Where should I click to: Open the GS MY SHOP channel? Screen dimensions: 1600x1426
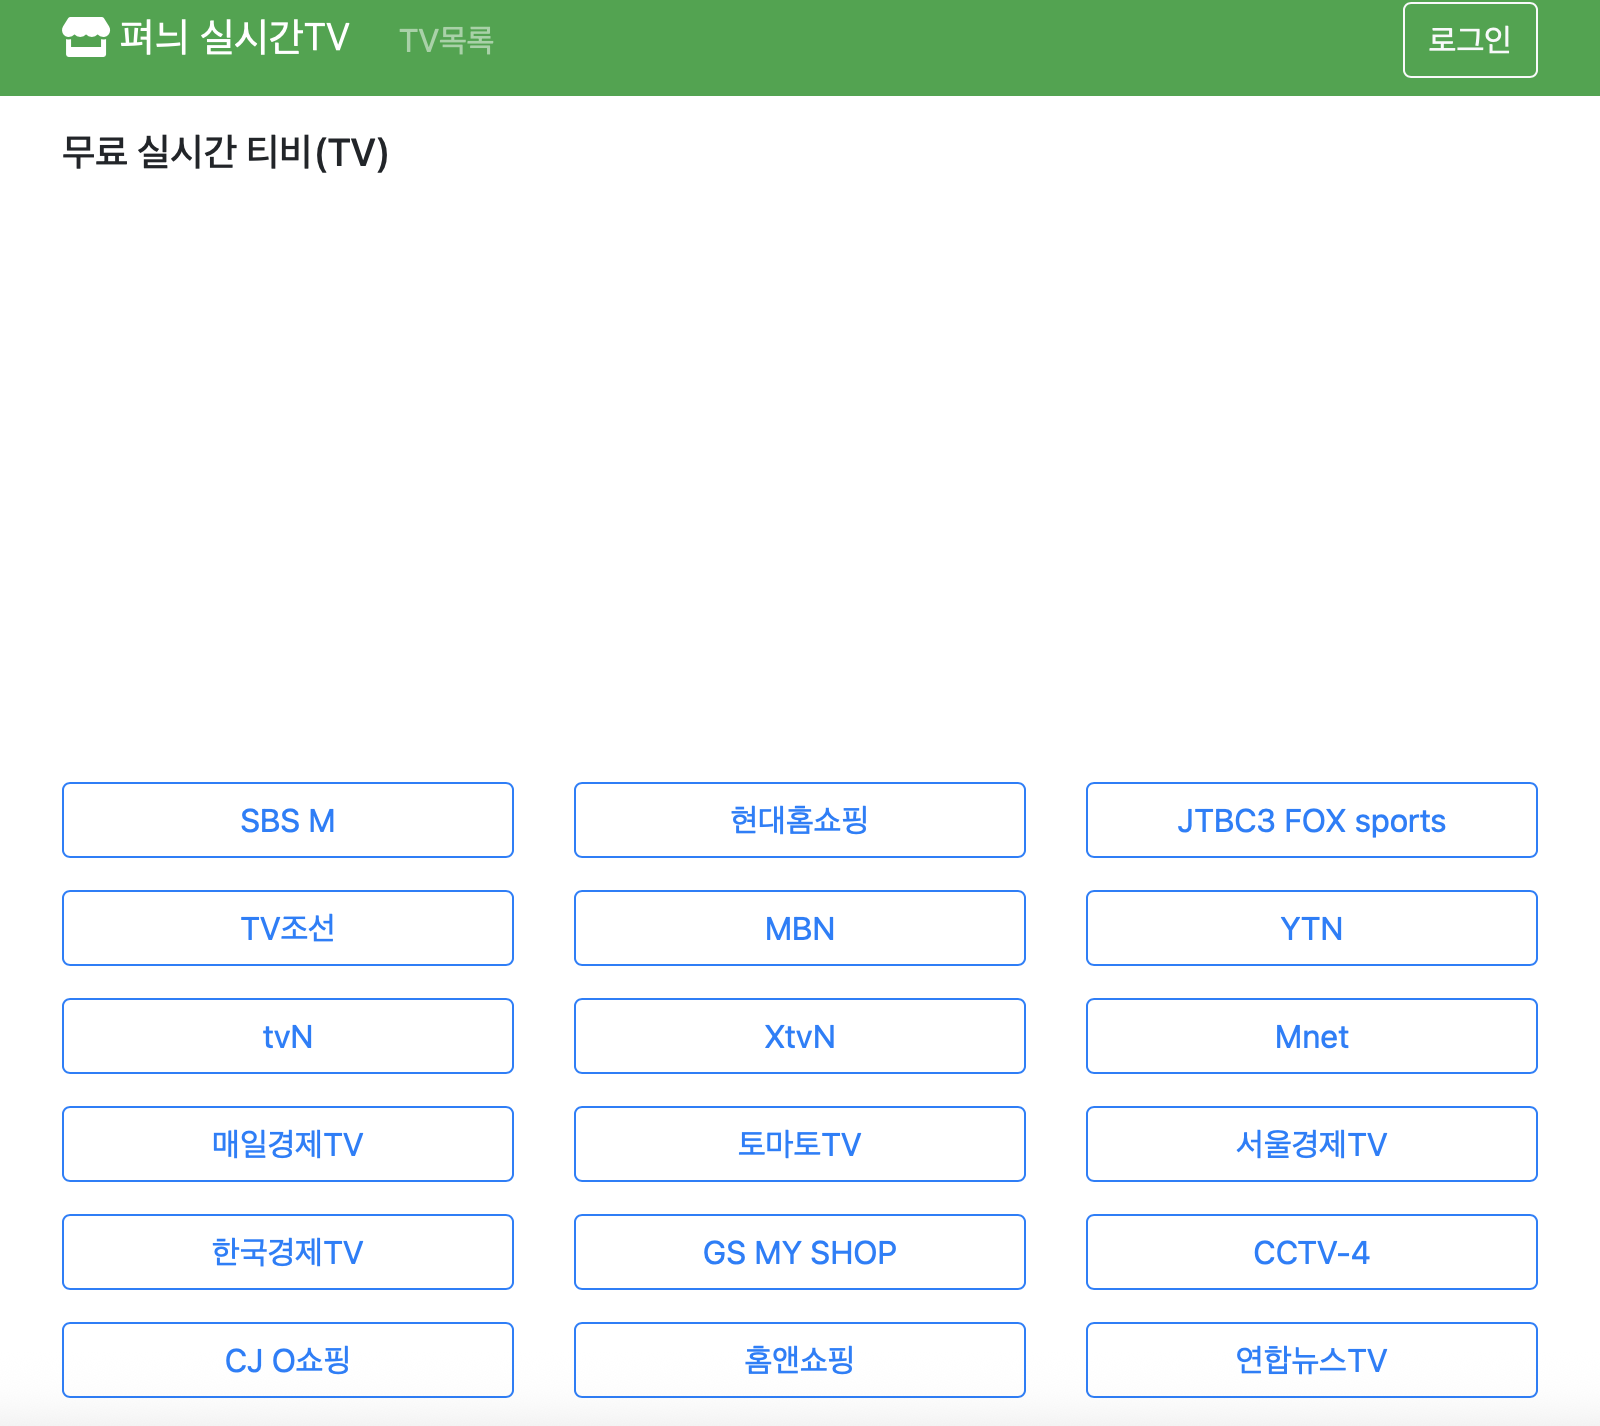pyautogui.click(x=800, y=1252)
